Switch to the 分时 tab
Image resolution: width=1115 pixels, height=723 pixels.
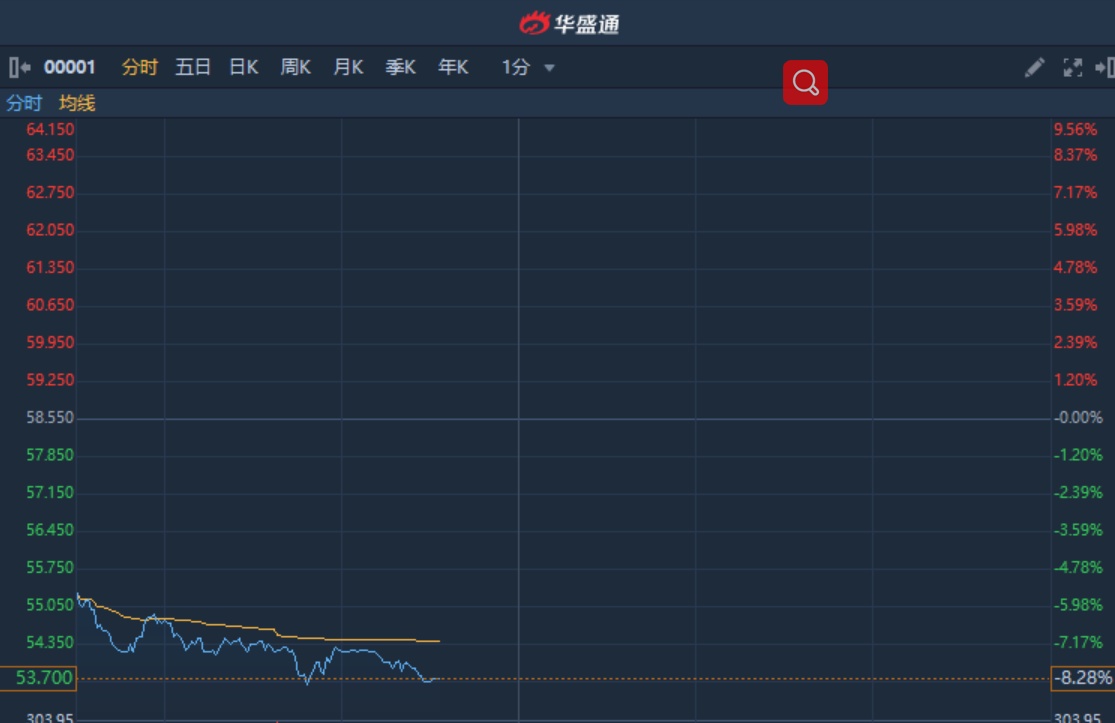click(x=140, y=68)
